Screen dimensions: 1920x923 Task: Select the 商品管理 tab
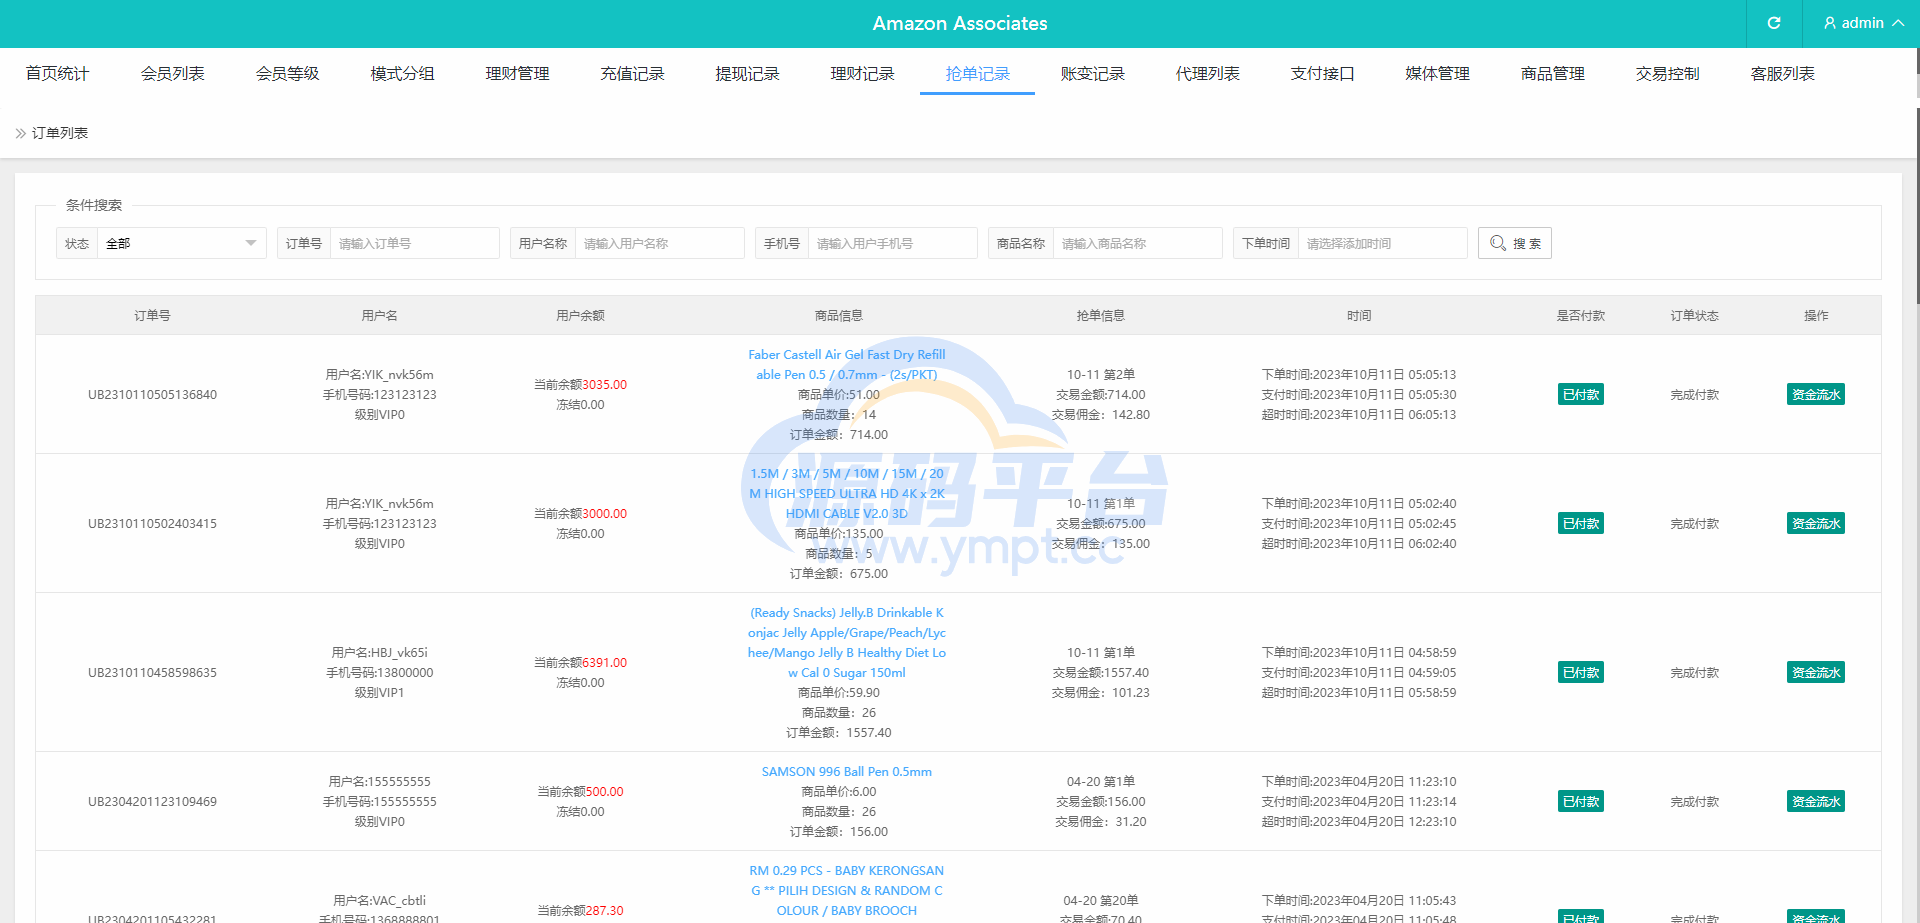tap(1552, 73)
